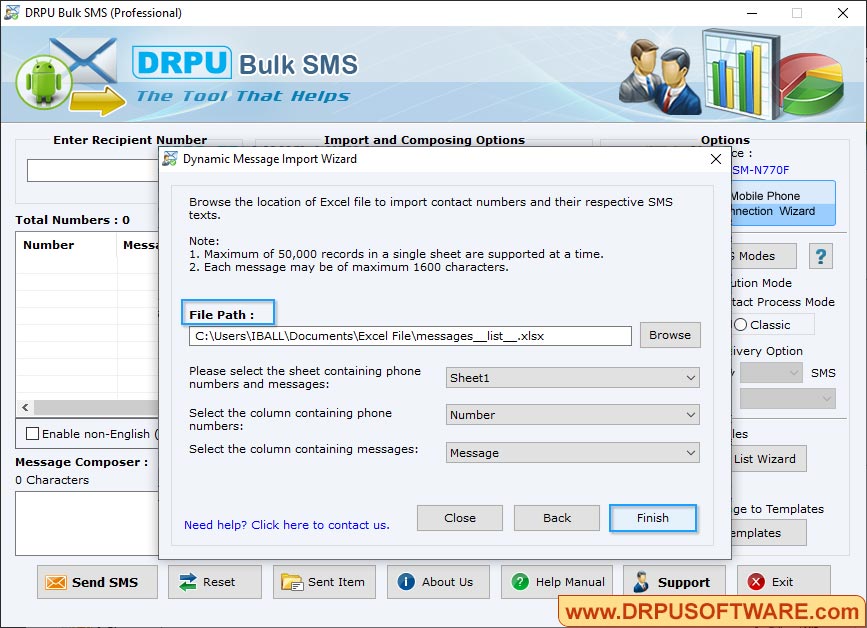Click the About Us info icon
867x628 pixels.
click(x=406, y=581)
